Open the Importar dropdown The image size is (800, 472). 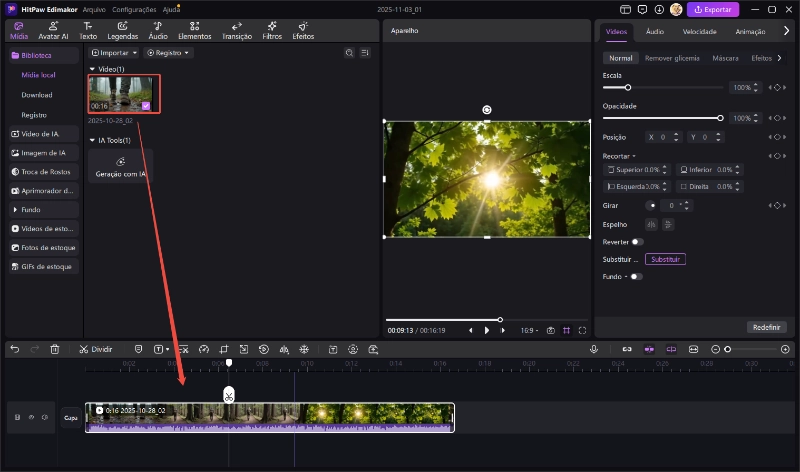coord(114,53)
